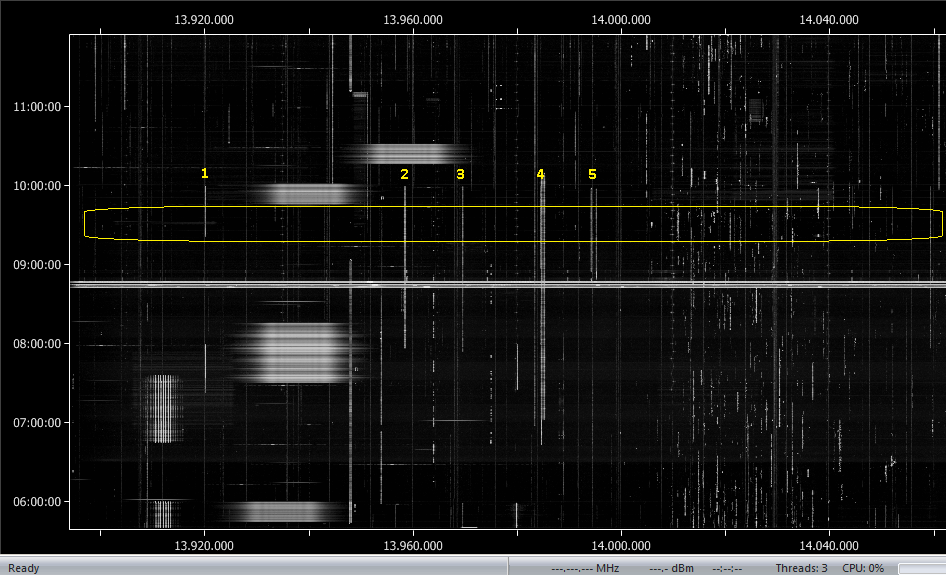
Task: Click the 11:00:00 time axis label
Action: (x=37, y=107)
